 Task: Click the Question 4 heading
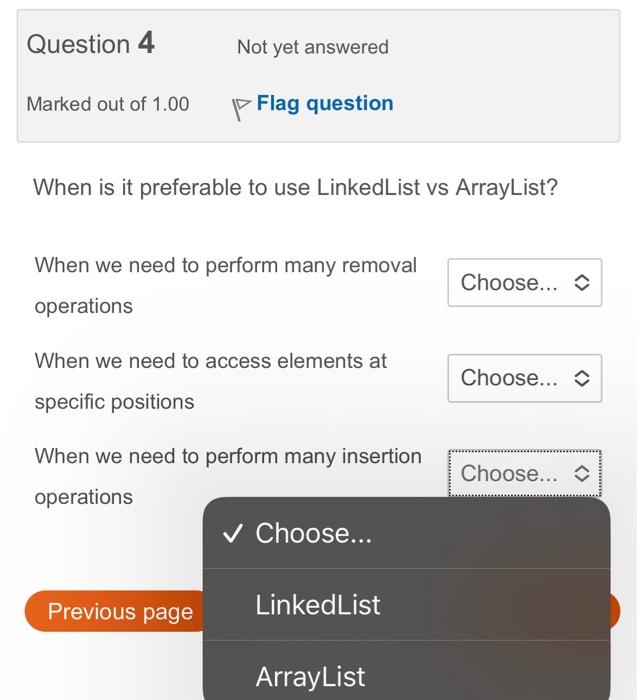[x=91, y=44]
